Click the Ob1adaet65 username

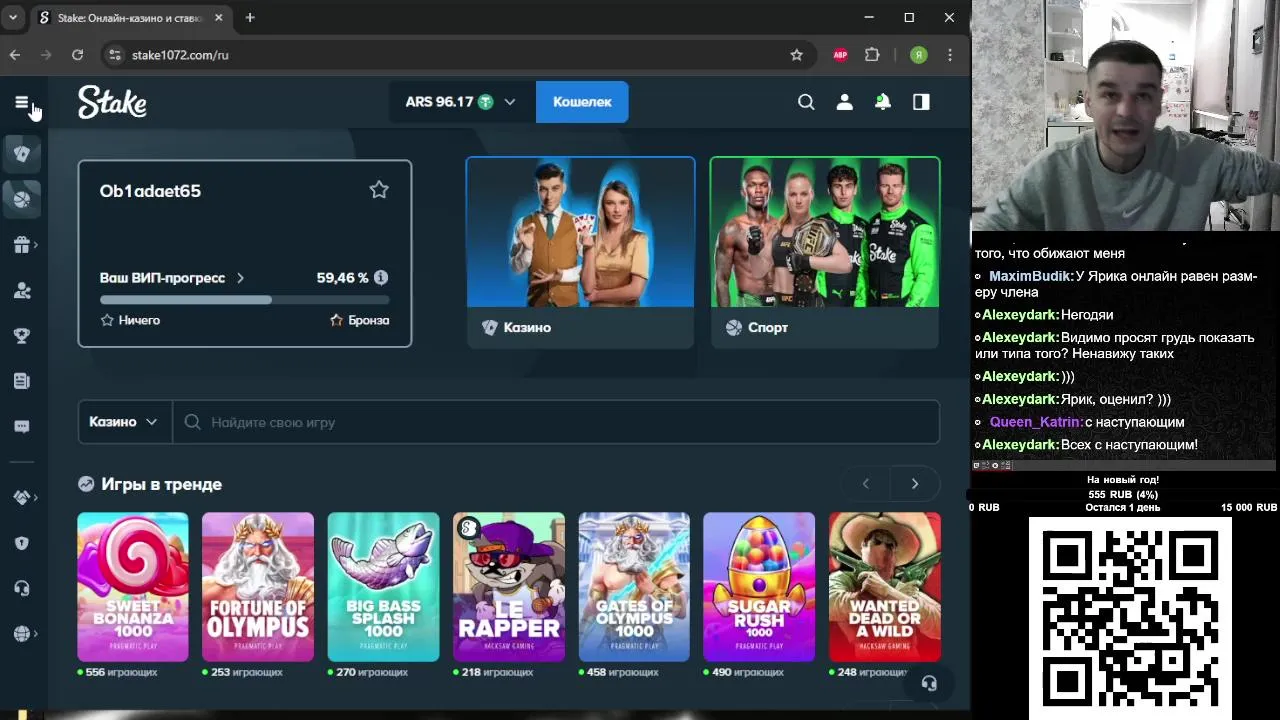click(150, 191)
